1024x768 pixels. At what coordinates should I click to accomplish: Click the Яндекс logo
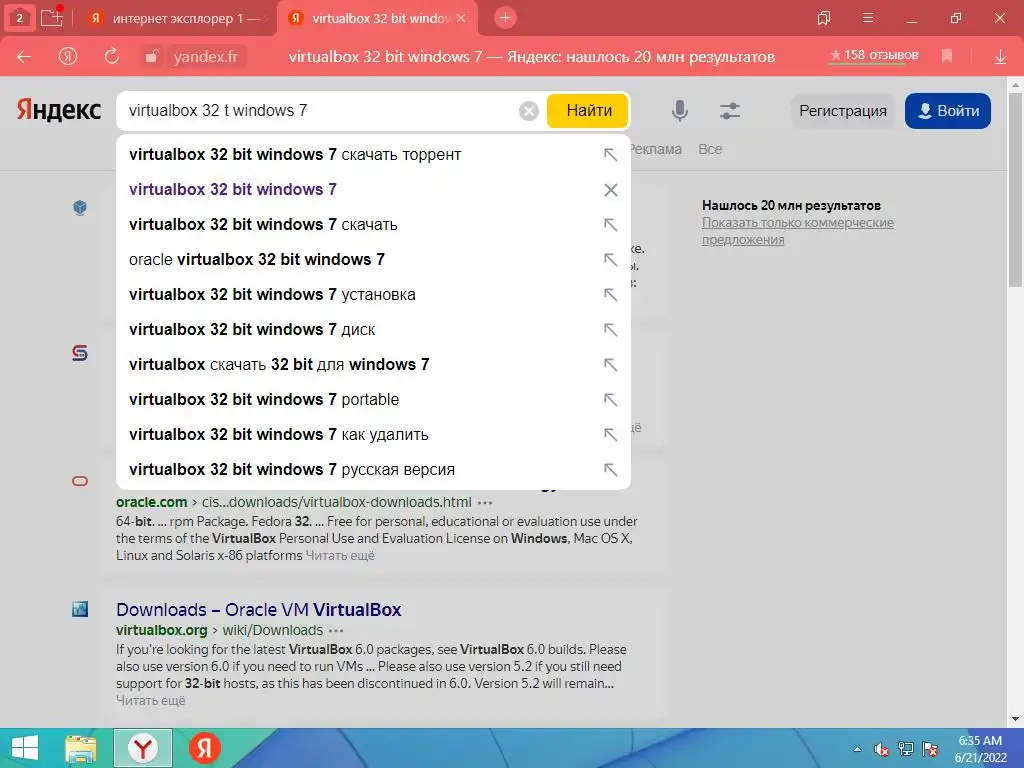click(59, 110)
